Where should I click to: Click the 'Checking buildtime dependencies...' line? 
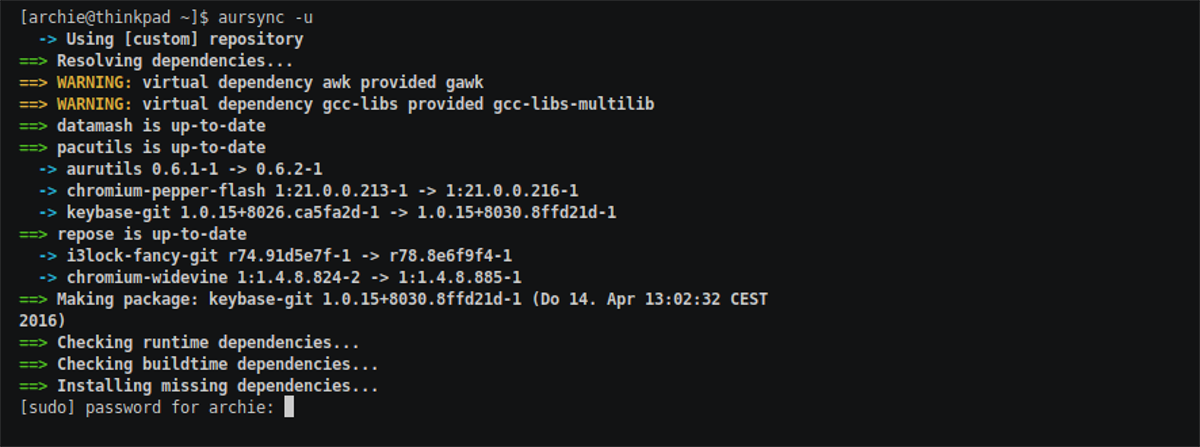click(x=199, y=364)
